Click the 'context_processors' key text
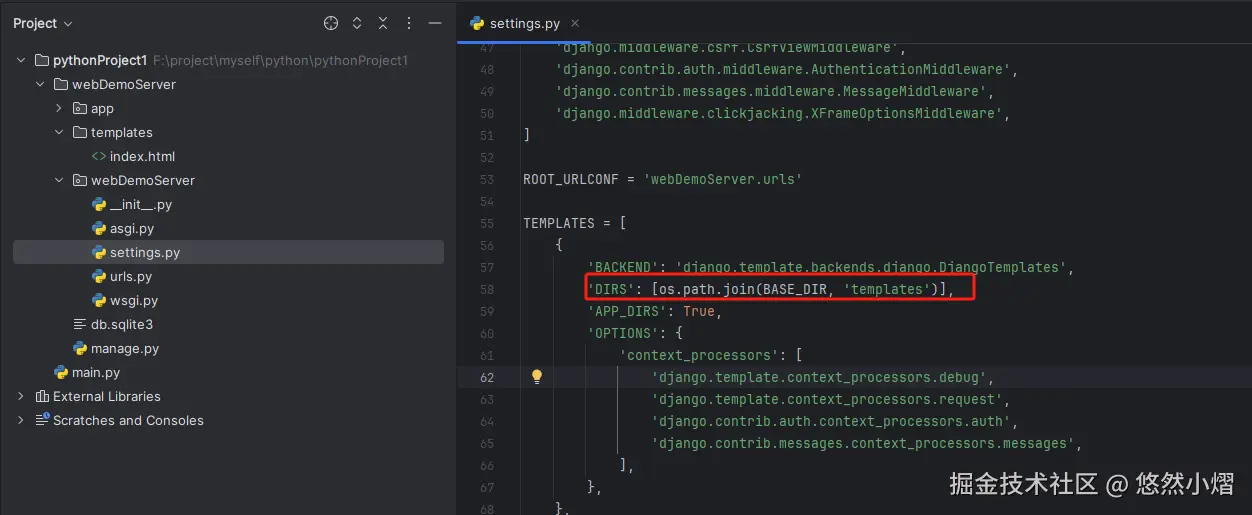Image resolution: width=1252 pixels, height=515 pixels. pyautogui.click(x=703, y=355)
